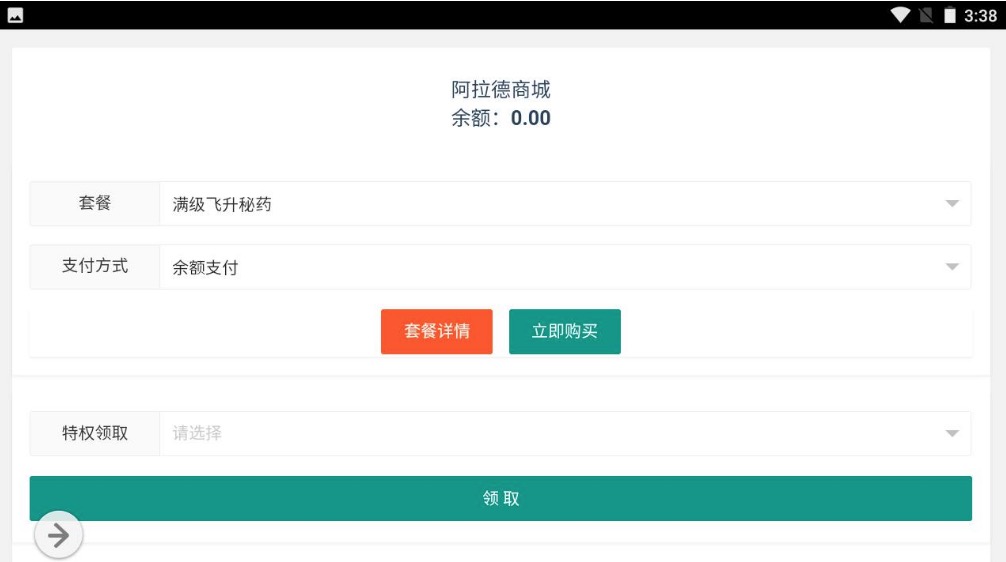This screenshot has width=1006, height=562.
Task: Tap the battery icon in status bar
Action: (950, 15)
